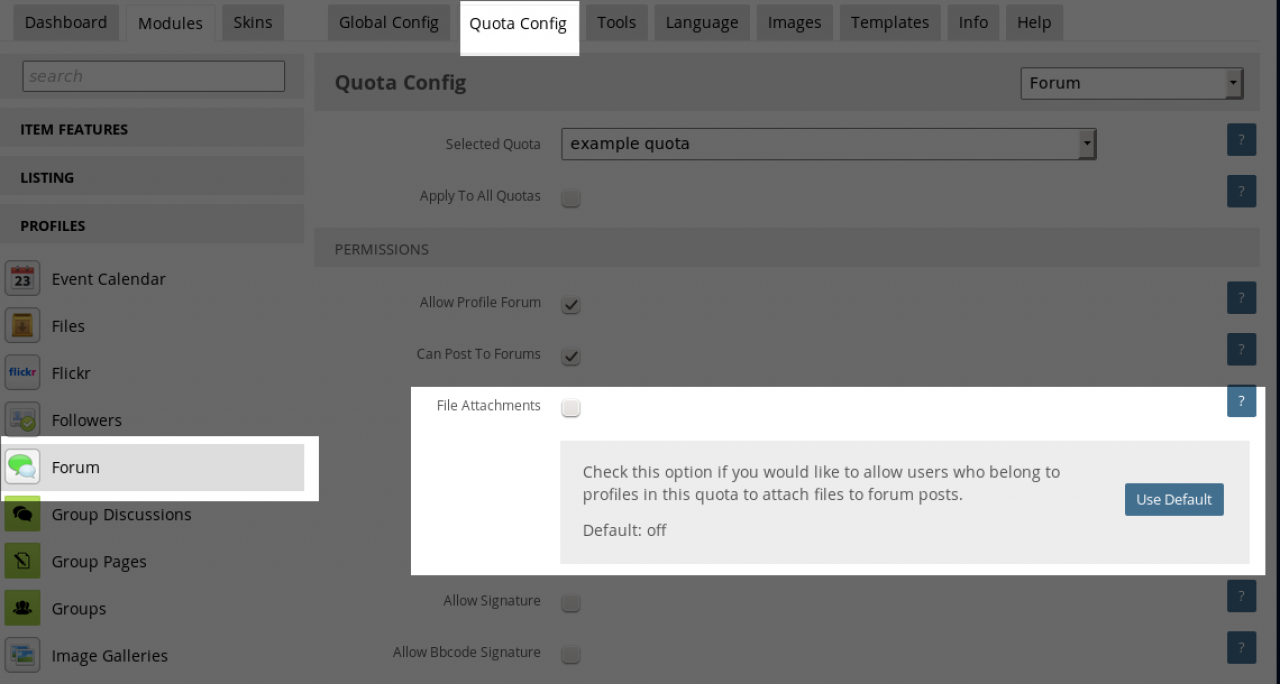Screen dimensions: 1280x684
Task: Show help for Apply To All Quotas
Action: tap(1241, 191)
